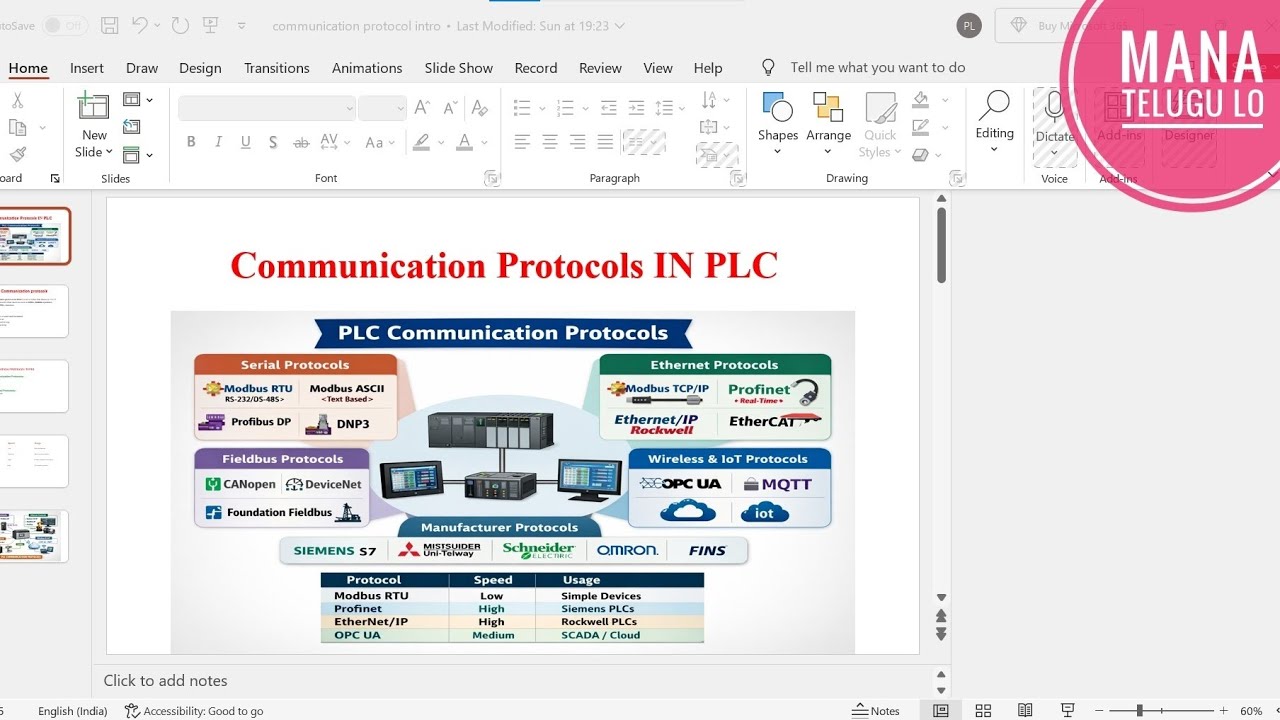The height and width of the screenshot is (720, 1280).
Task: Click the Decrease List Level indent icon
Action: 608,108
